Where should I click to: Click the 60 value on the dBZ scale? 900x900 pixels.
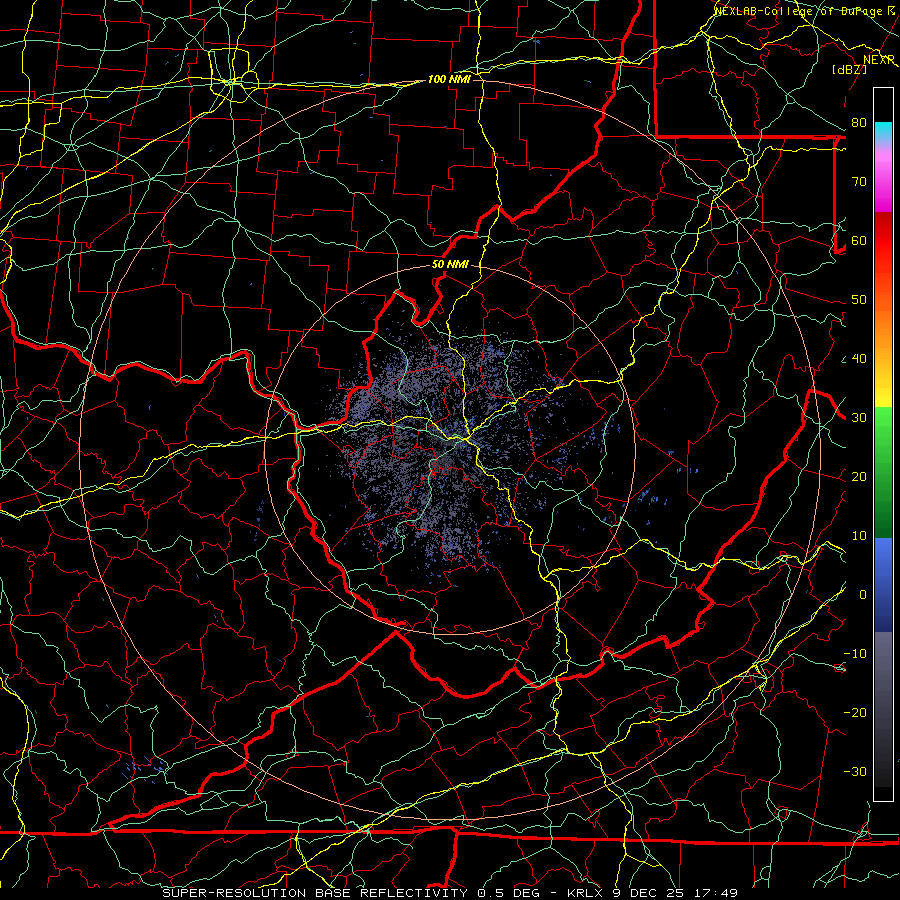click(859, 241)
